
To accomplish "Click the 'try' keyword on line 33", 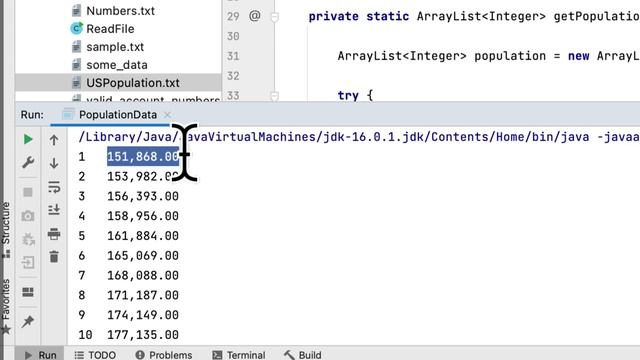I will (x=348, y=96).
